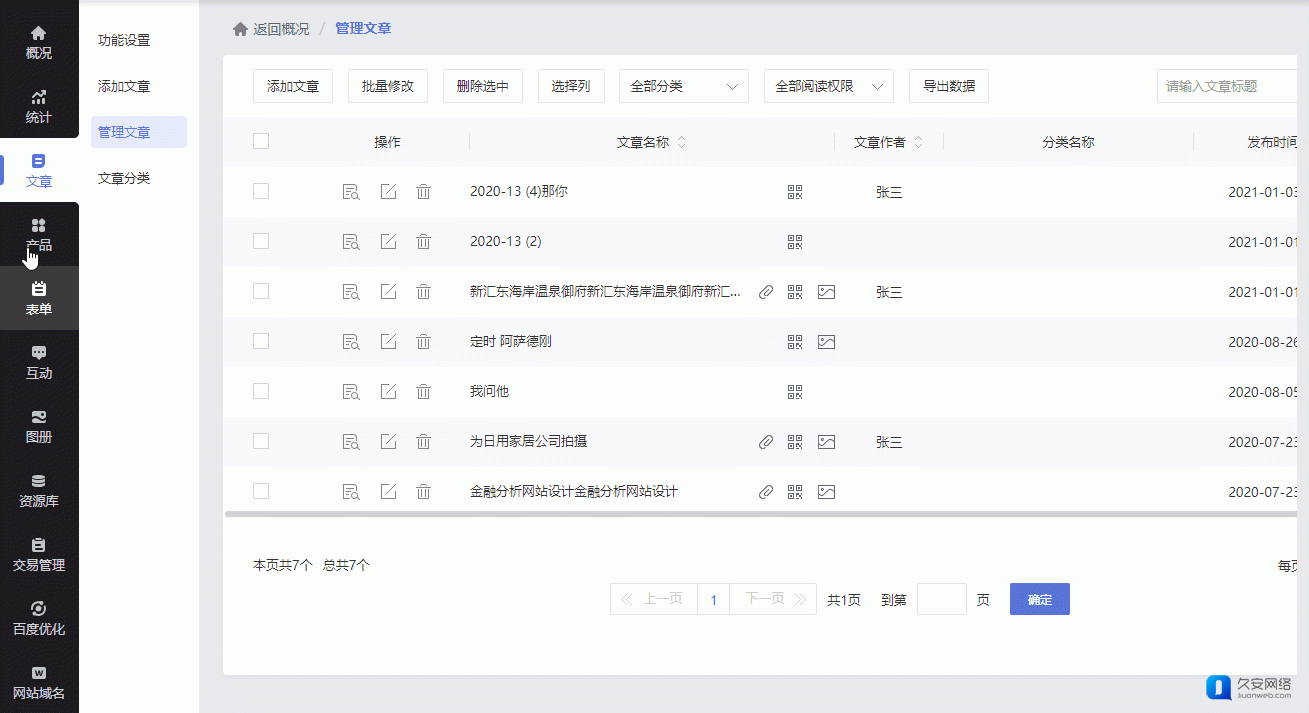
Task: Delete the article 定时 阿萨德刚
Action: [423, 341]
